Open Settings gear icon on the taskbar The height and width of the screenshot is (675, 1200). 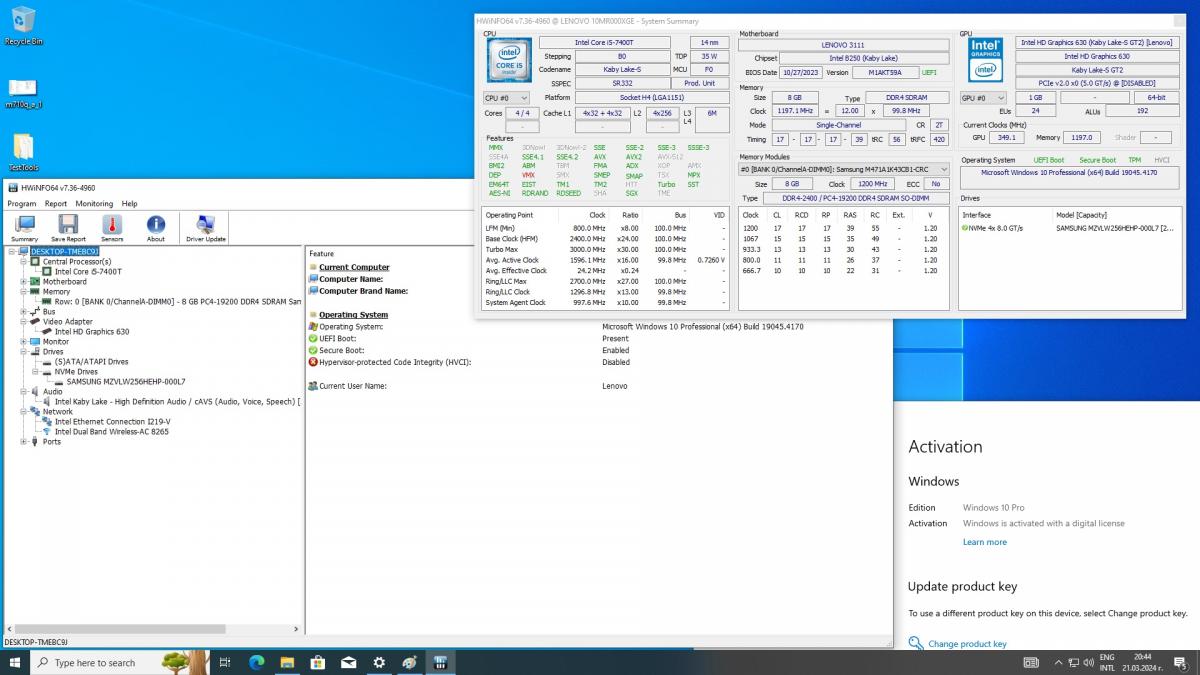380,662
